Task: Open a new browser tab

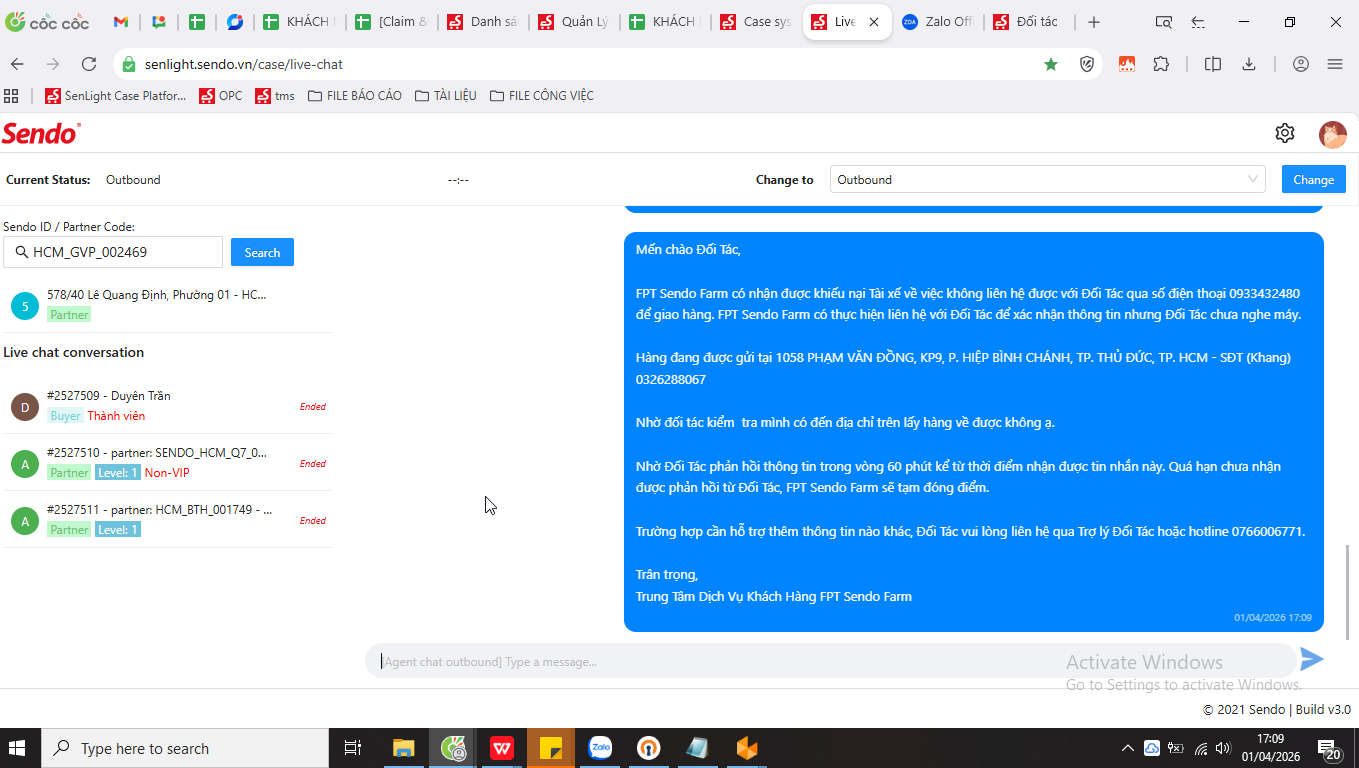Action: [1094, 22]
